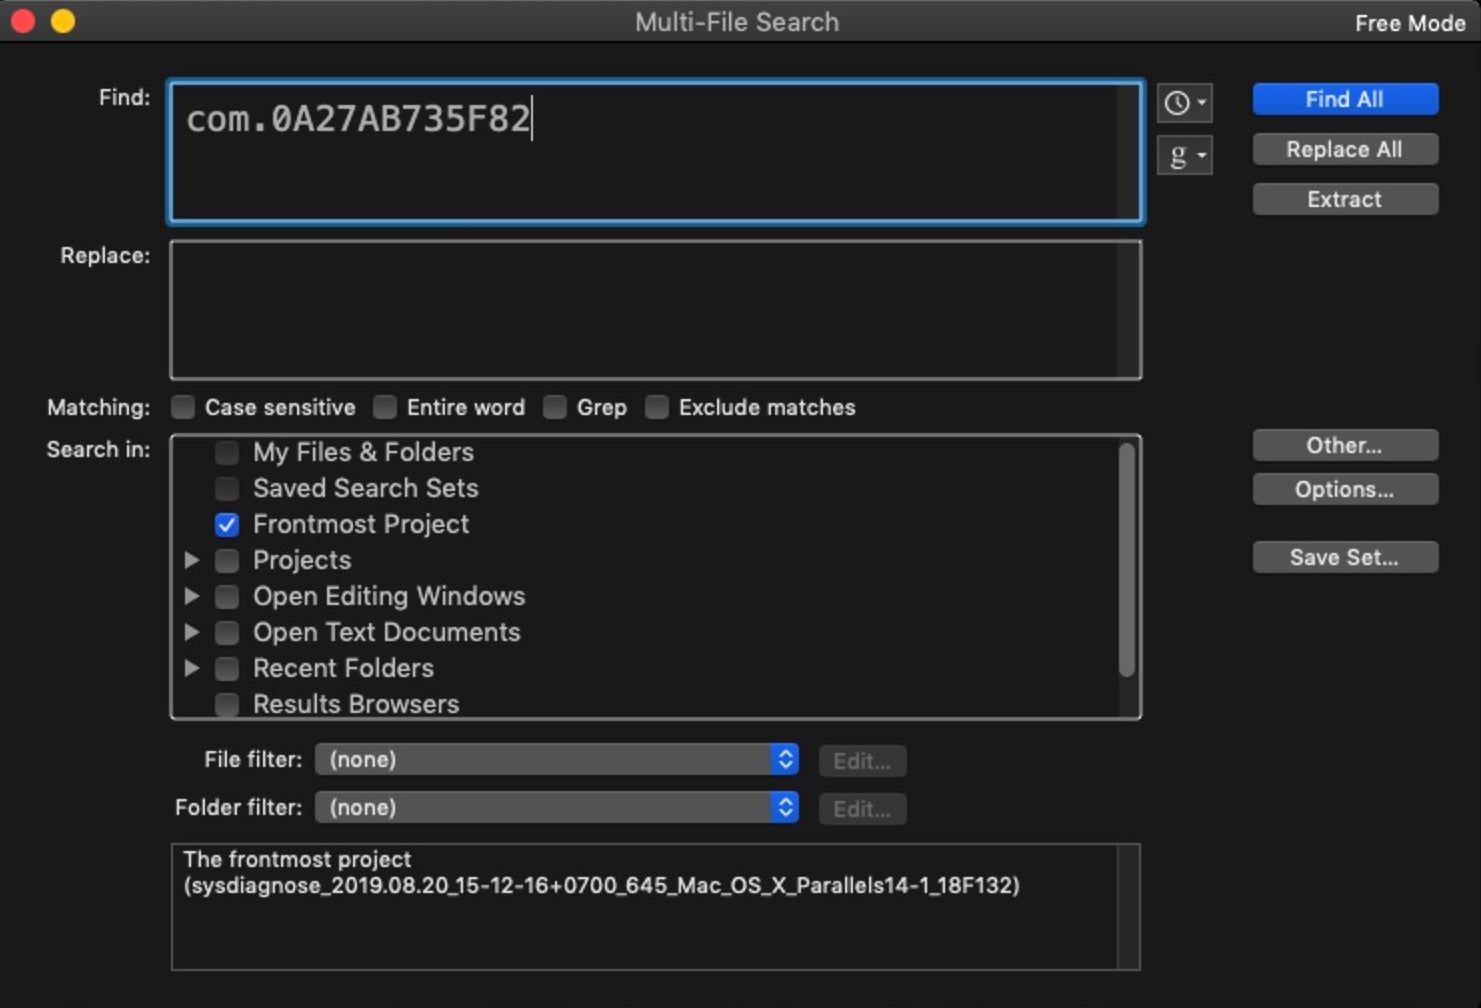Expand the Open Editing Windows group
This screenshot has height=1008, width=1481.
[192, 596]
